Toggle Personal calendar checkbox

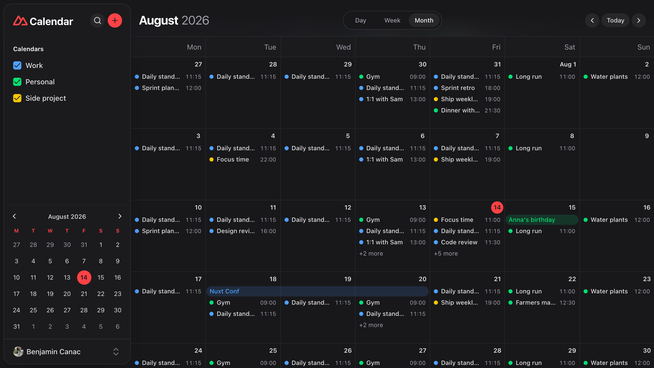(17, 82)
